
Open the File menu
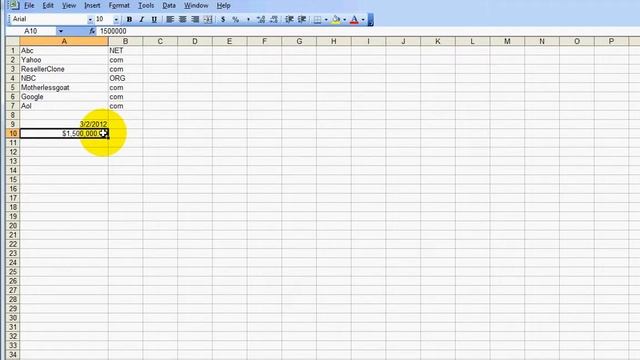[x=29, y=5]
